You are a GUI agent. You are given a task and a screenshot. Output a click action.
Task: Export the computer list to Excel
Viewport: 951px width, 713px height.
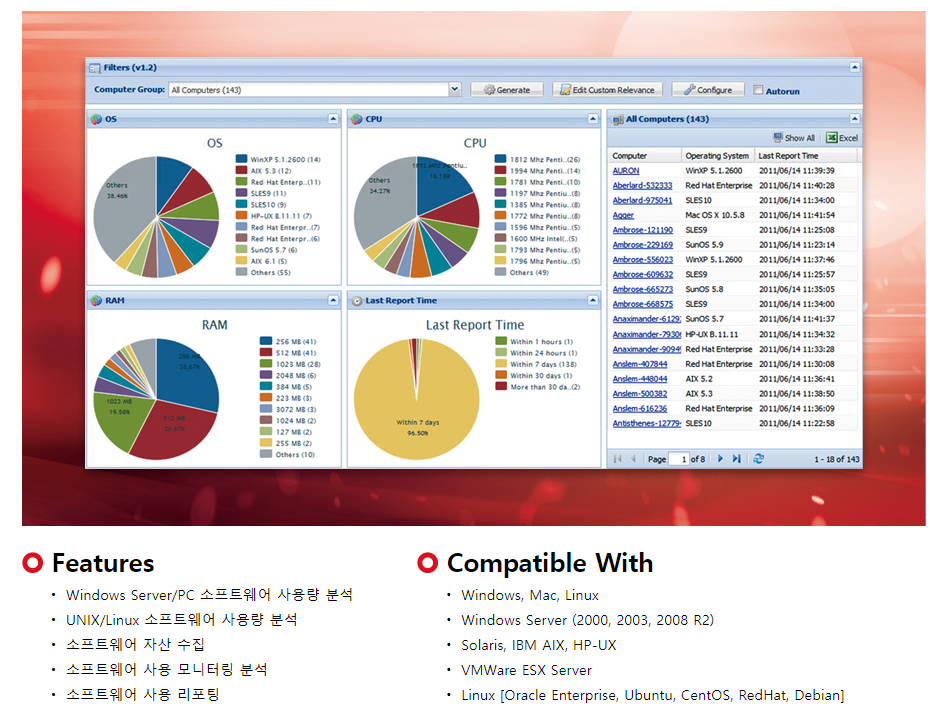pos(841,138)
